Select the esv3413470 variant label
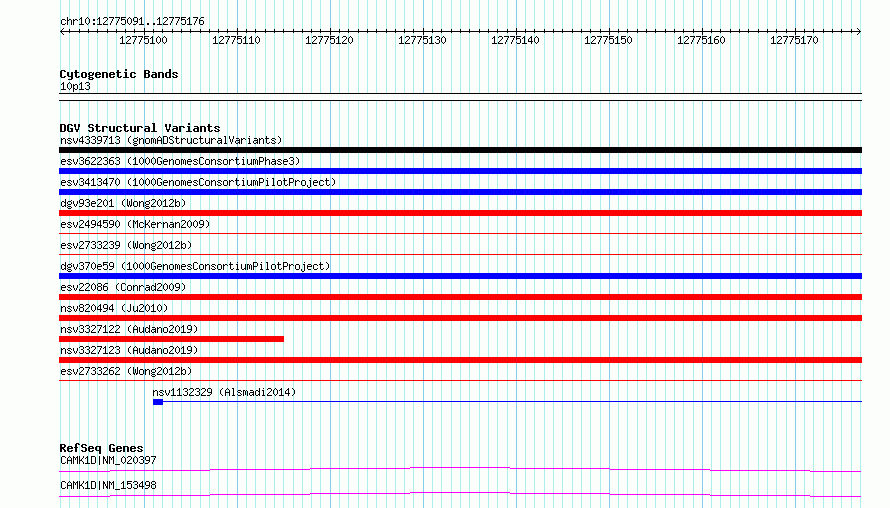 pos(198,182)
